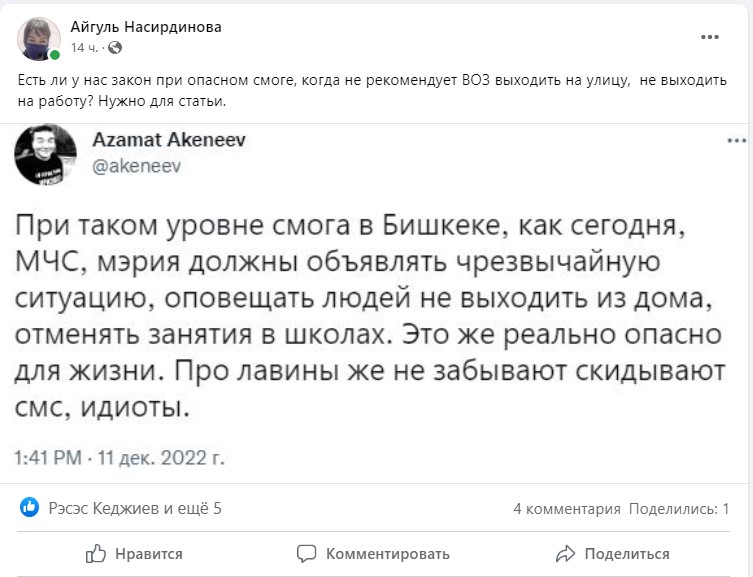Screen dimensions: 753x577
Task: Show who reacted: Рэсэс Кеджиев и ещё 5
Action: (135, 508)
